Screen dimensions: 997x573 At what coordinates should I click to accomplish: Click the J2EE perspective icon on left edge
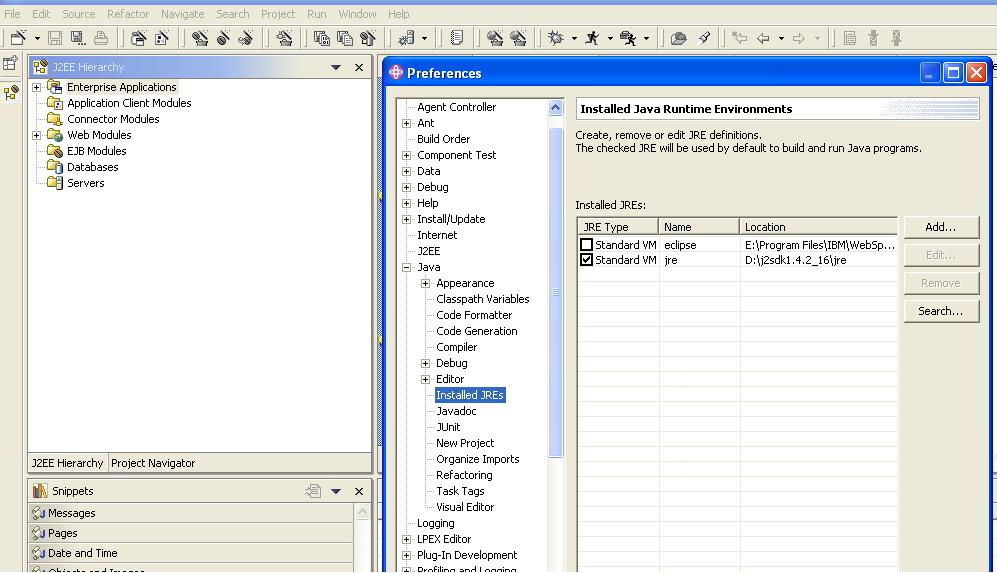pos(11,93)
